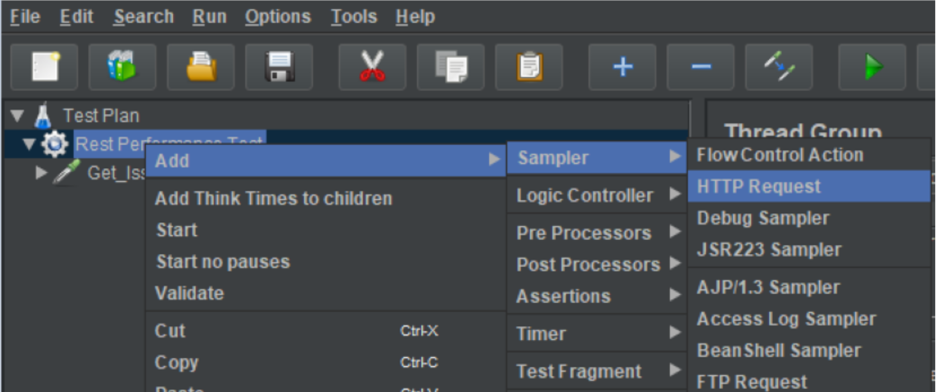
Task: Click the Open folder toolbar icon
Action: [x=201, y=67]
